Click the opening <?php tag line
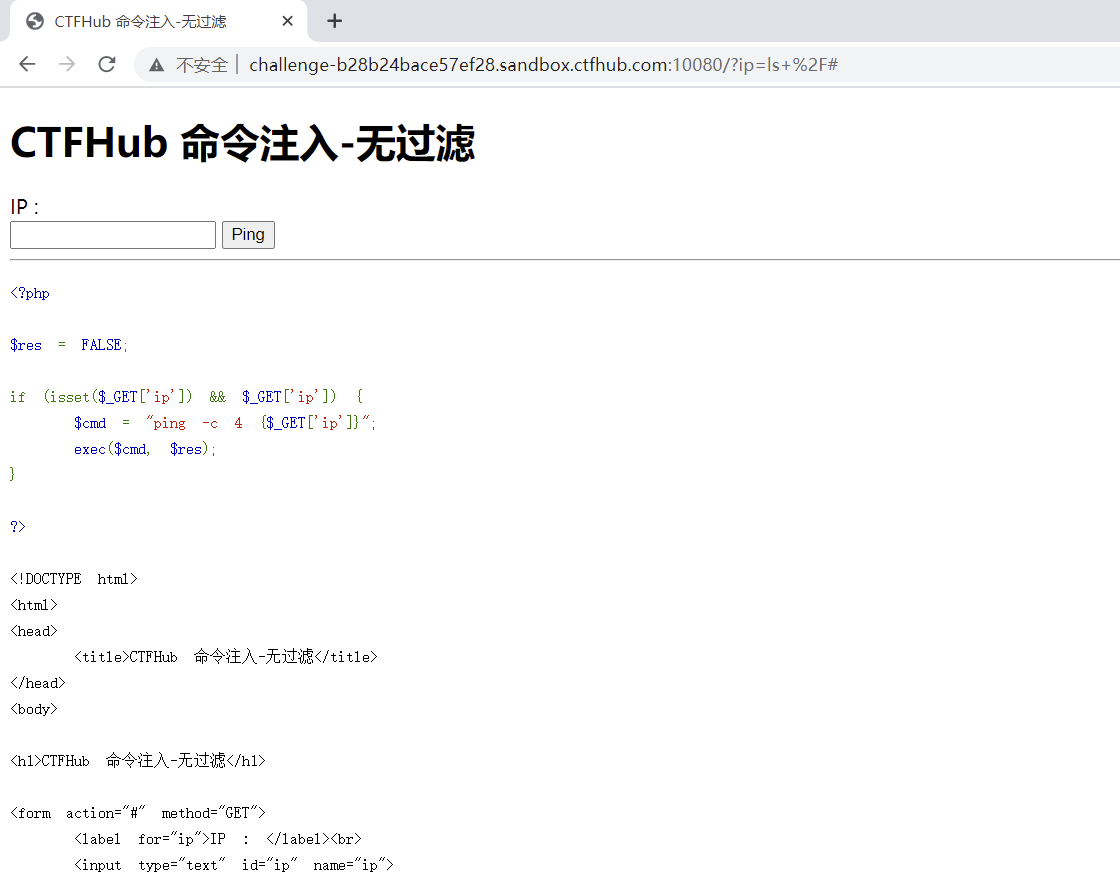Image resolution: width=1120 pixels, height=875 pixels. coord(30,293)
